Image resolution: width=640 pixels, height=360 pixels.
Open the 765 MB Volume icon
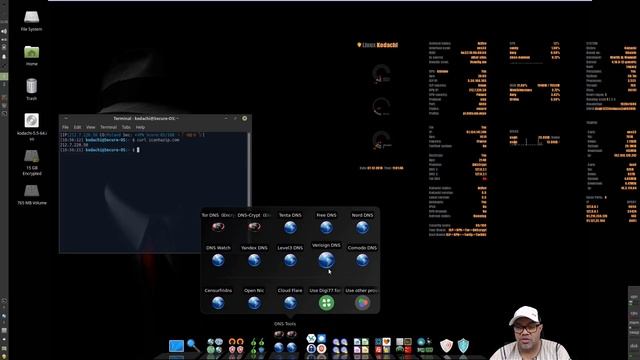[31, 191]
